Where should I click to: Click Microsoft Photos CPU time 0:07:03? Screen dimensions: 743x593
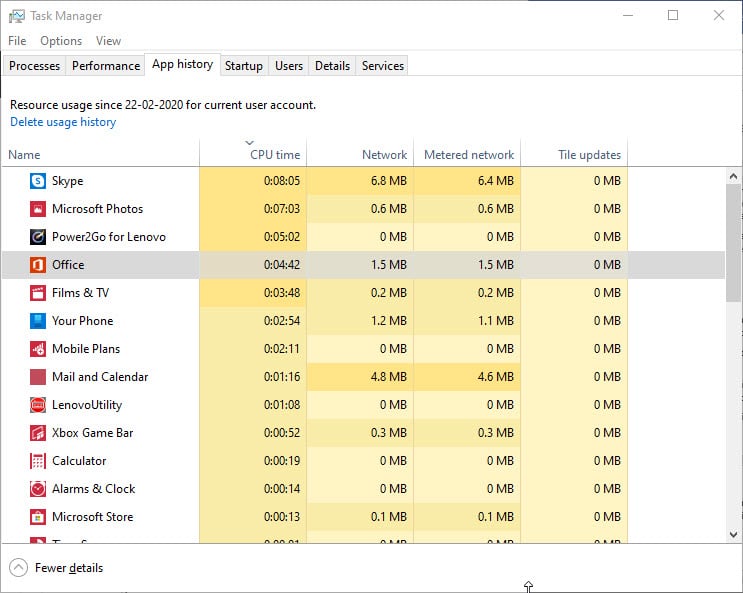pyautogui.click(x=282, y=209)
